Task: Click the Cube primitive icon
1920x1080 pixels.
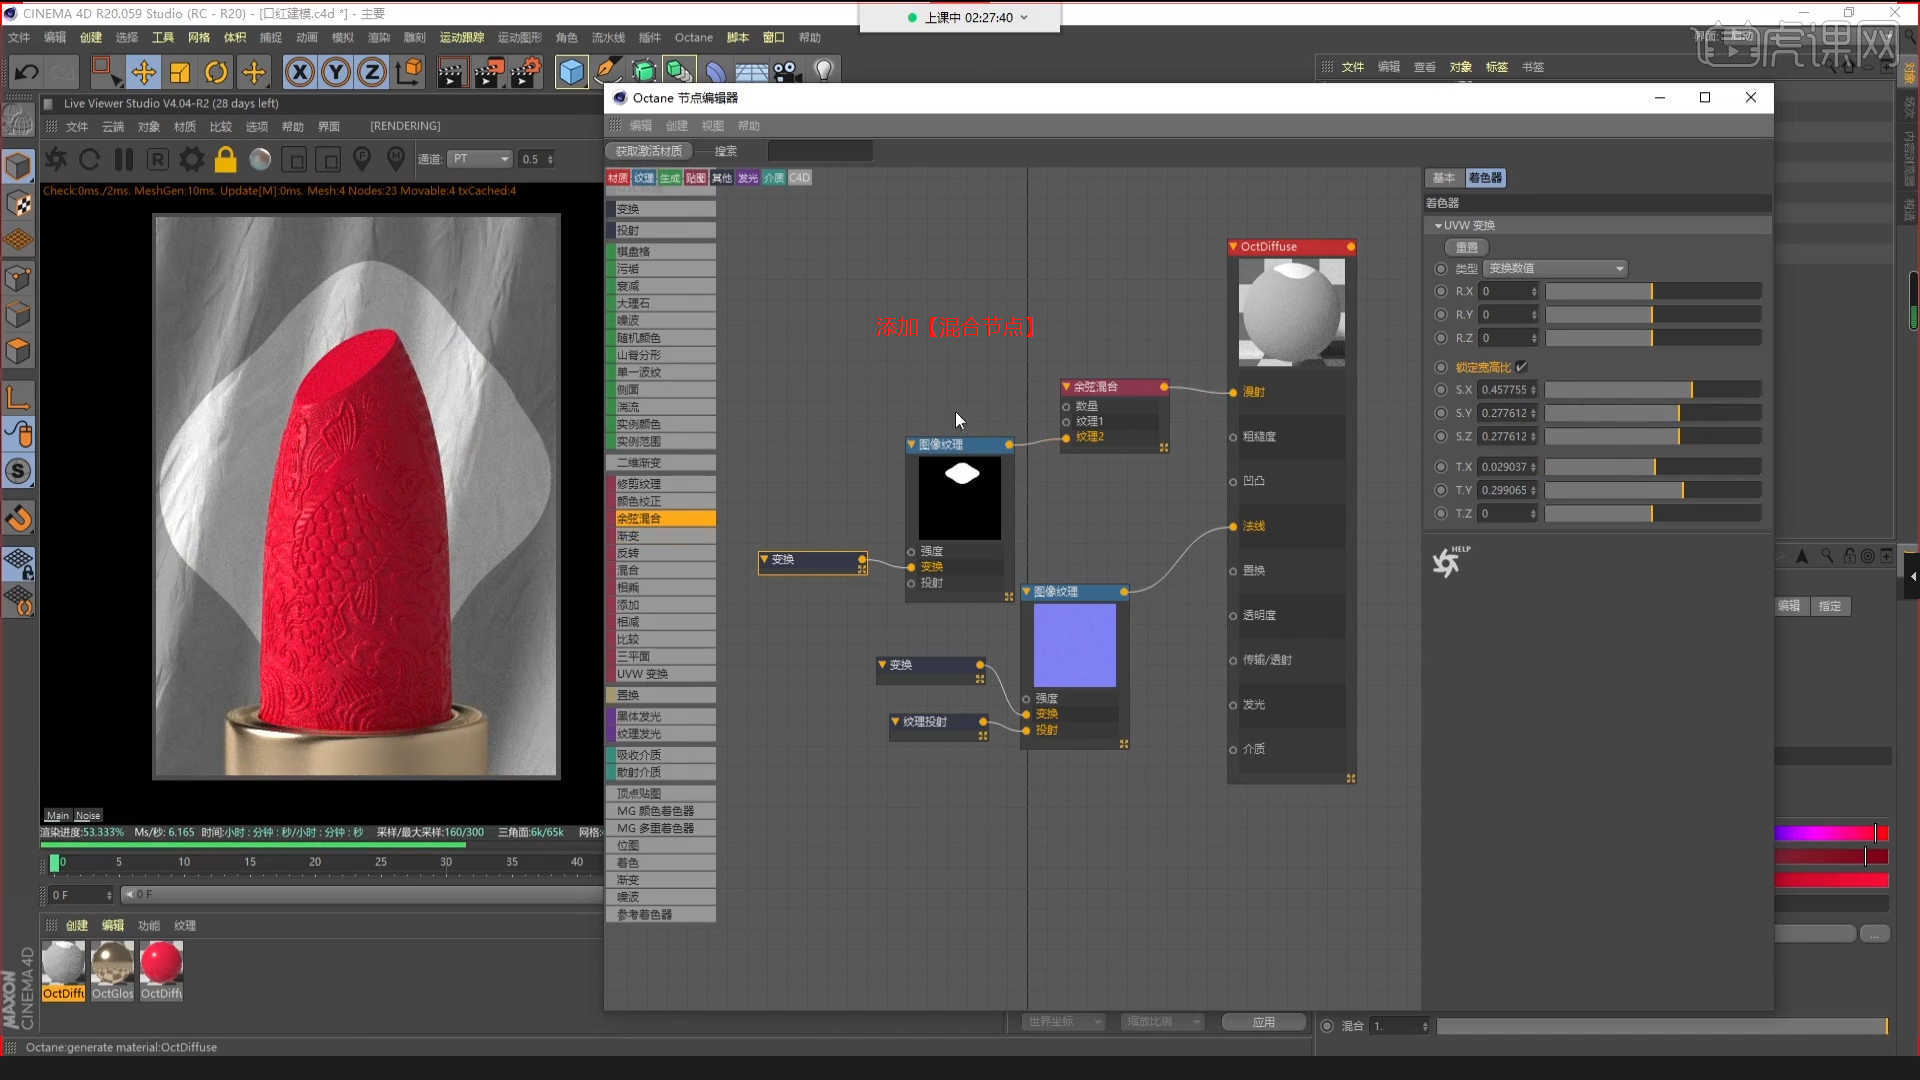Action: click(x=571, y=72)
